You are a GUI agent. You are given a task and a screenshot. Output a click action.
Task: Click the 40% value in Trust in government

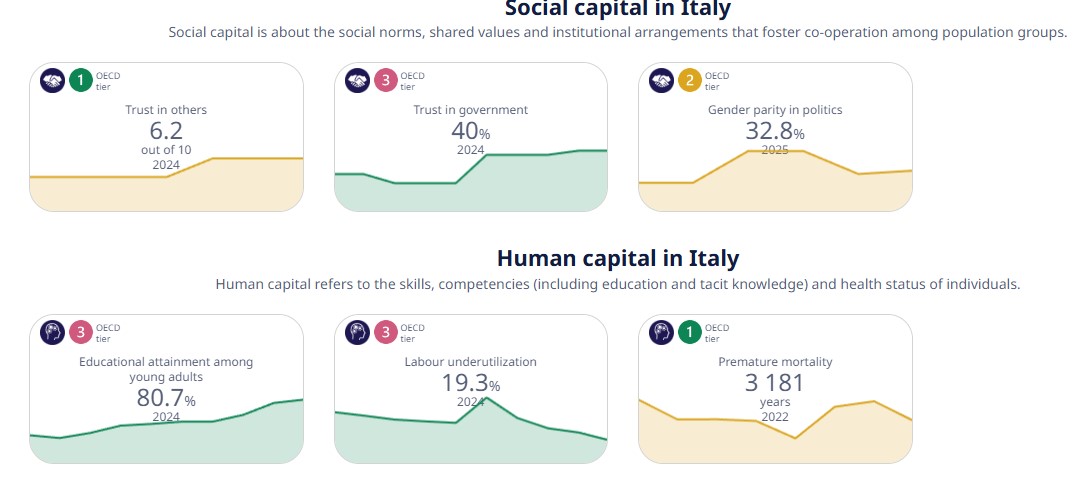[x=470, y=132]
